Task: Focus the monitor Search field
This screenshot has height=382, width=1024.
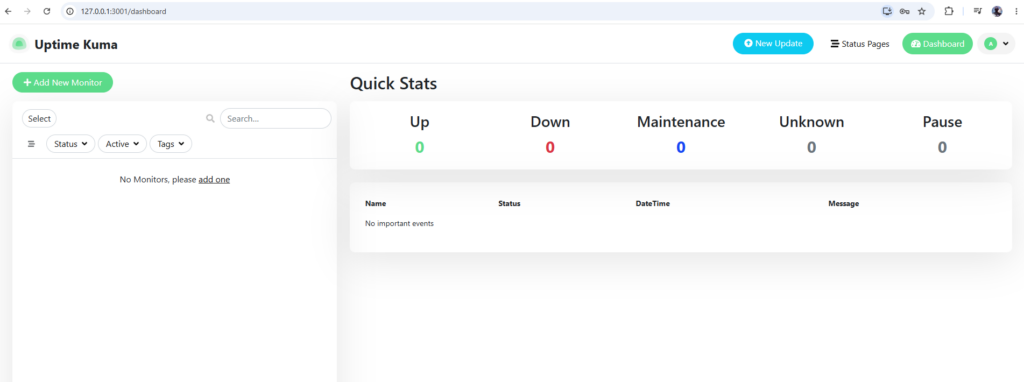Action: coord(276,119)
